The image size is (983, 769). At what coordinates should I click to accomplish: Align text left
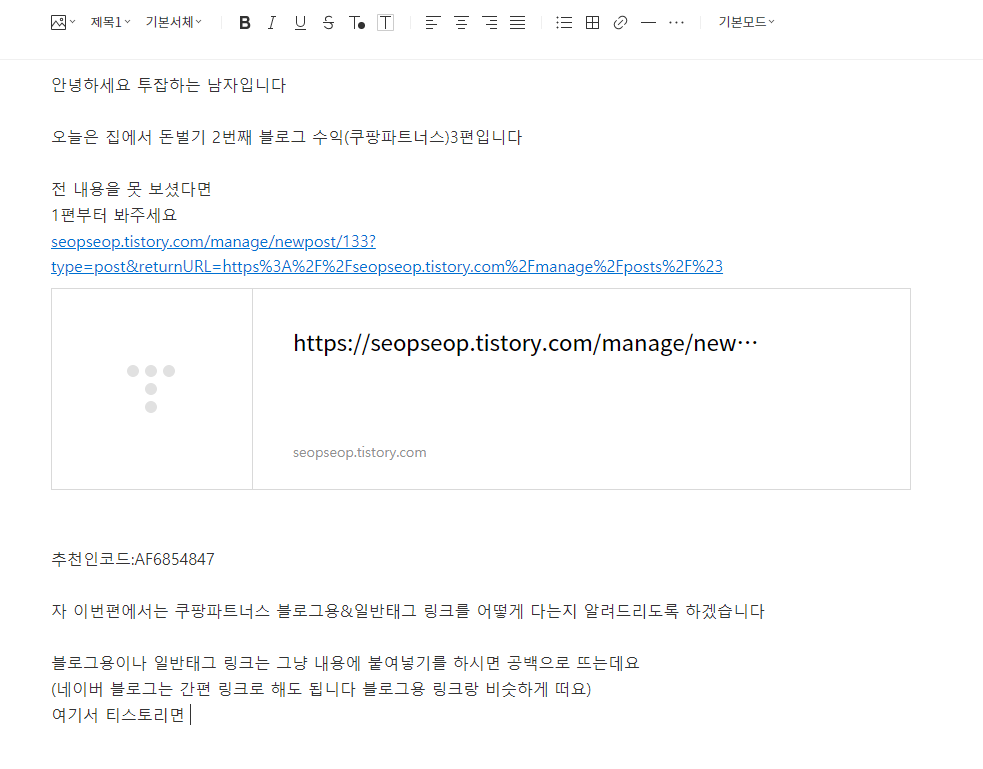pyautogui.click(x=433, y=23)
